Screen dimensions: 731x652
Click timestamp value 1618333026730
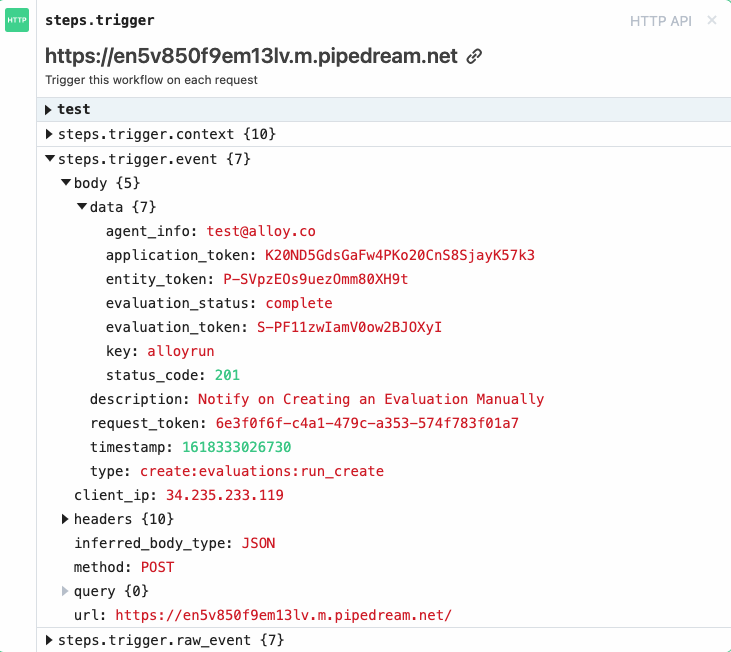(236, 447)
